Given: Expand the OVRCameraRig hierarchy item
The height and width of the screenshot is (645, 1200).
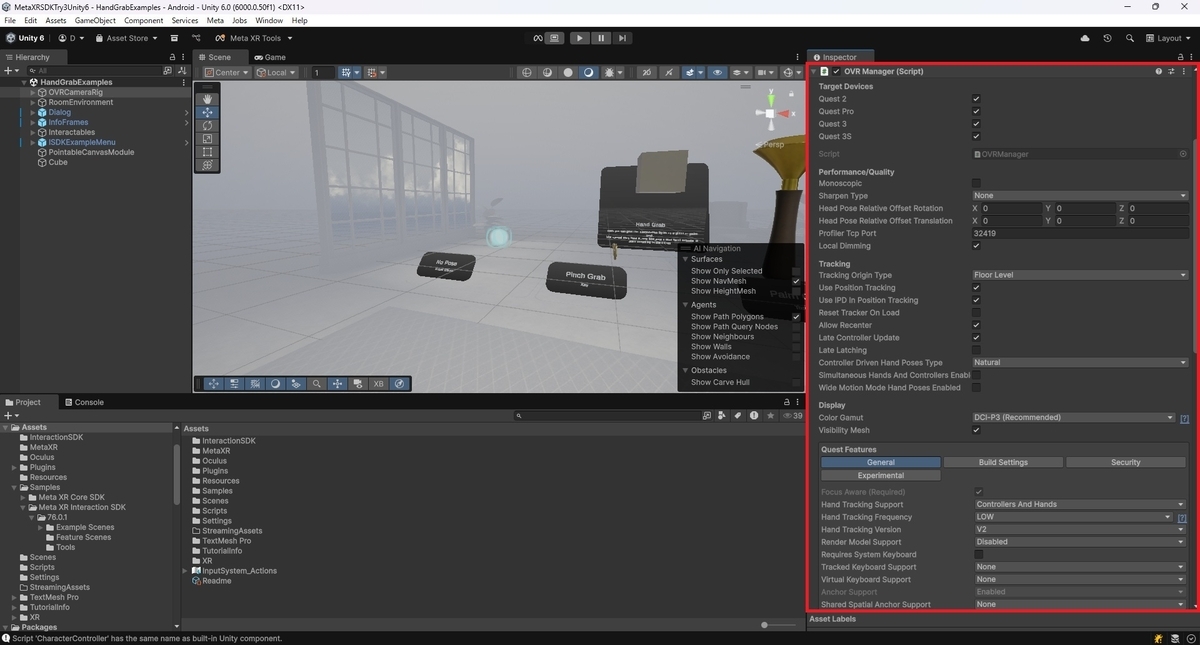Looking at the screenshot, I should (x=32, y=92).
